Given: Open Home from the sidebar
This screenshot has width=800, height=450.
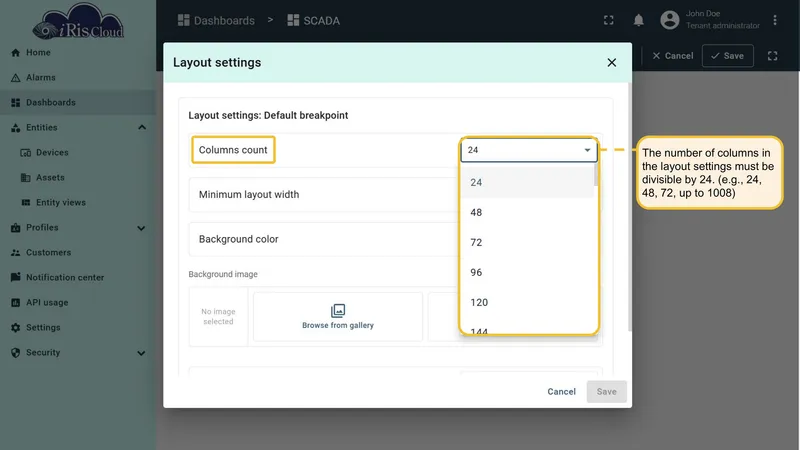Looking at the screenshot, I should (38, 53).
